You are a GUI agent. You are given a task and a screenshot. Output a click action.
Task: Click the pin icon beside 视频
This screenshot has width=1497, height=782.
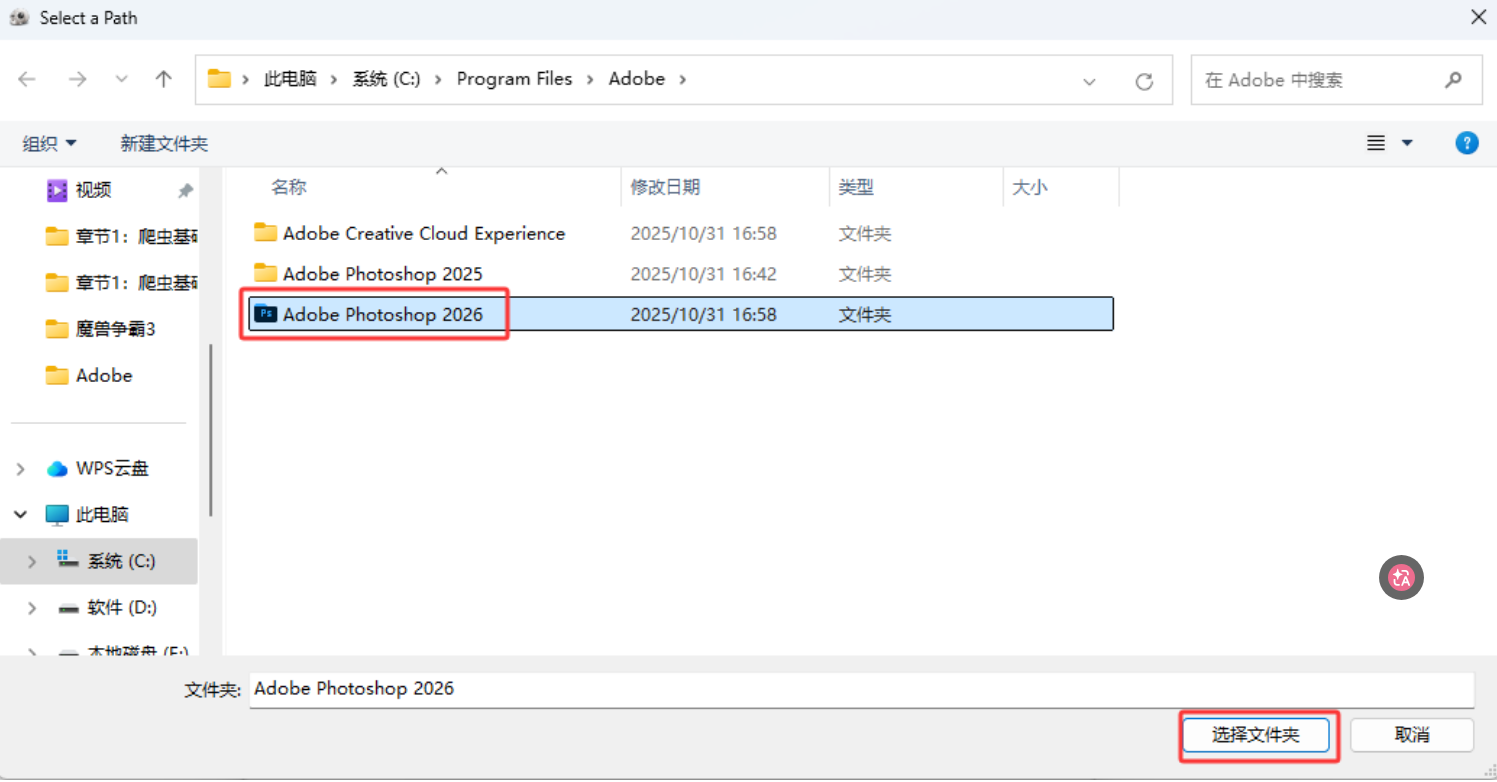tap(185, 190)
